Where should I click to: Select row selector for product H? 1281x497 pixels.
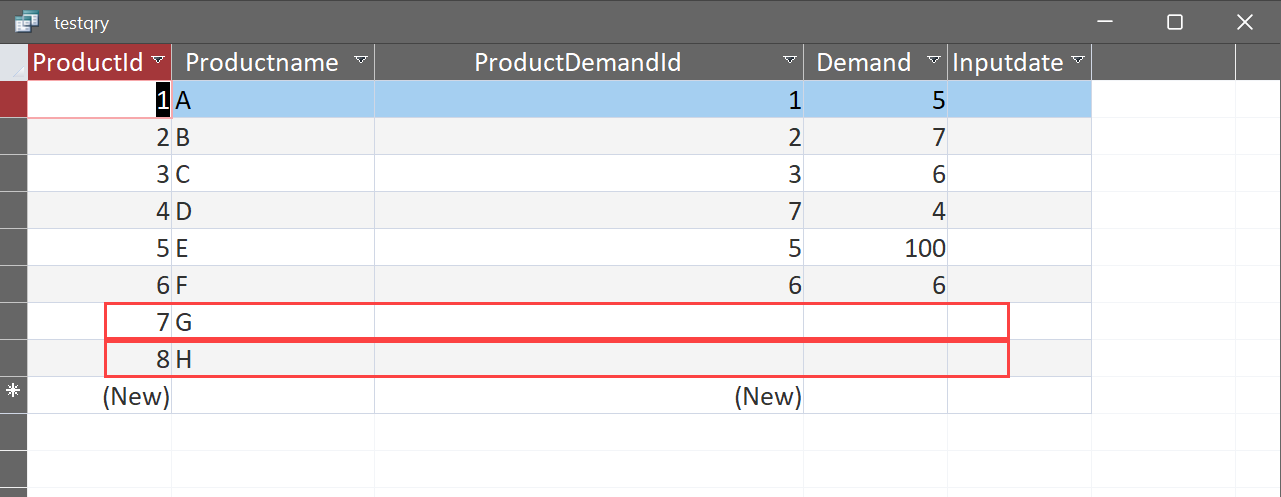[13, 358]
